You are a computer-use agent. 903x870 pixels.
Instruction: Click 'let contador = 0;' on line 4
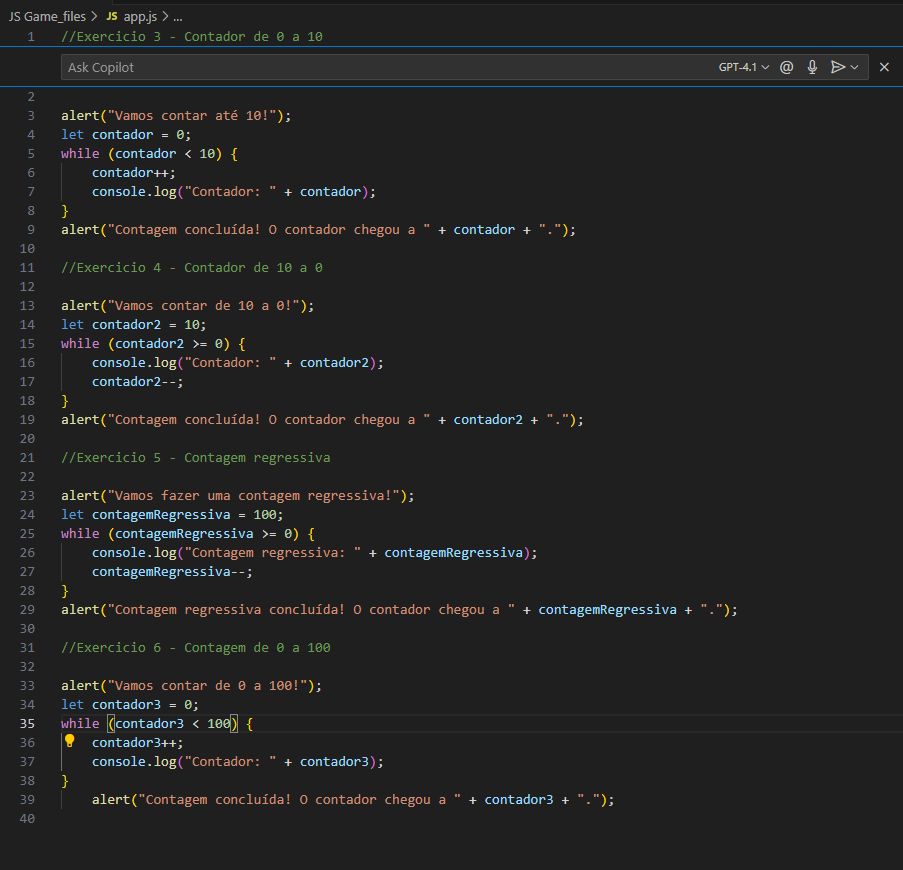(x=126, y=135)
